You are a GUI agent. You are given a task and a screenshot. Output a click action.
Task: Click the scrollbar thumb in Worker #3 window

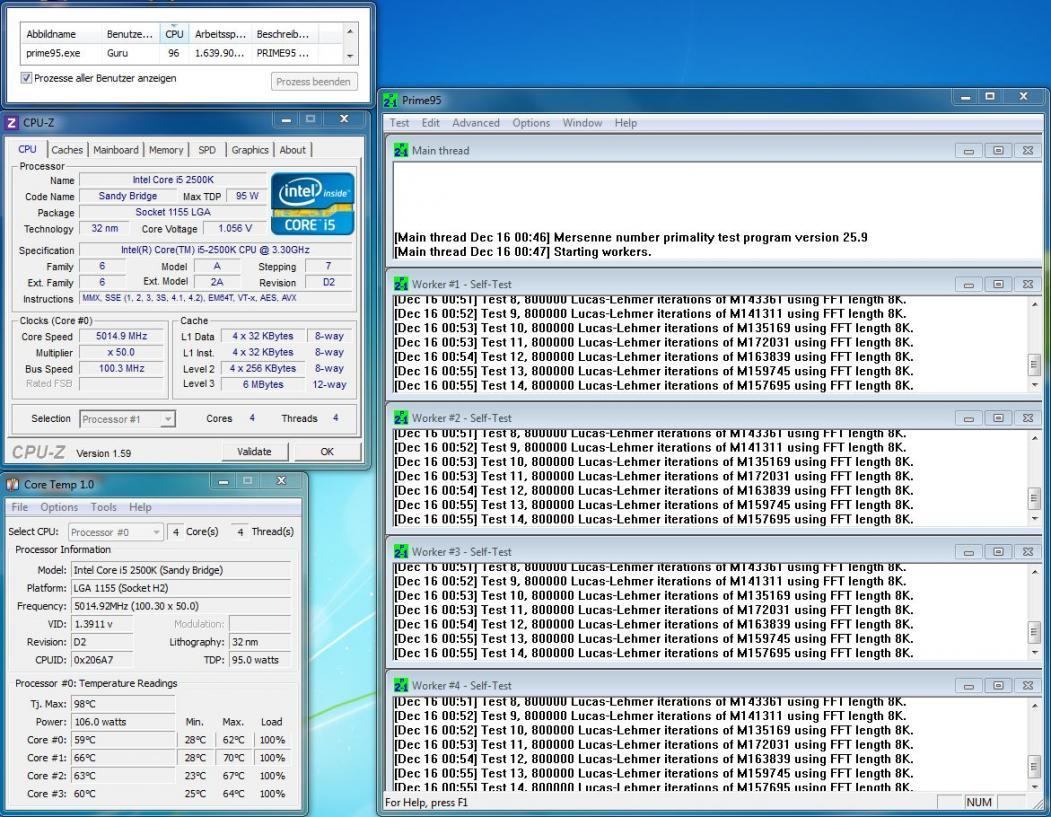point(1034,632)
